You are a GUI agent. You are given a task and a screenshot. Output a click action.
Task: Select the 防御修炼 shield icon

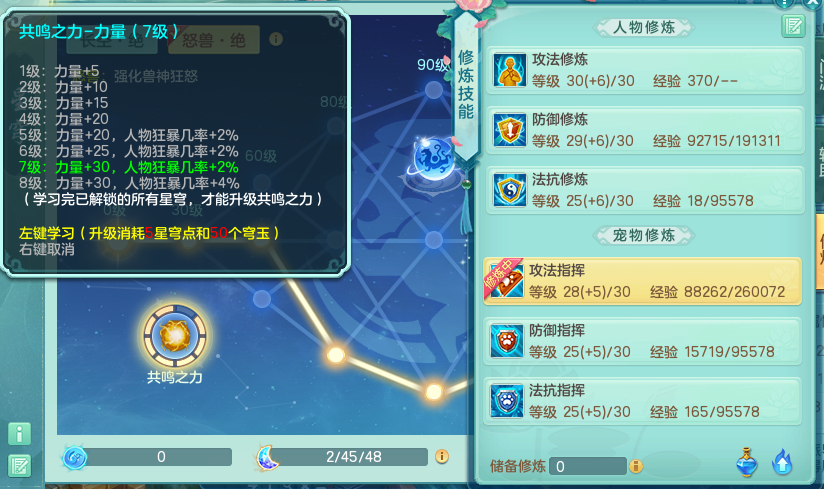[x=509, y=130]
